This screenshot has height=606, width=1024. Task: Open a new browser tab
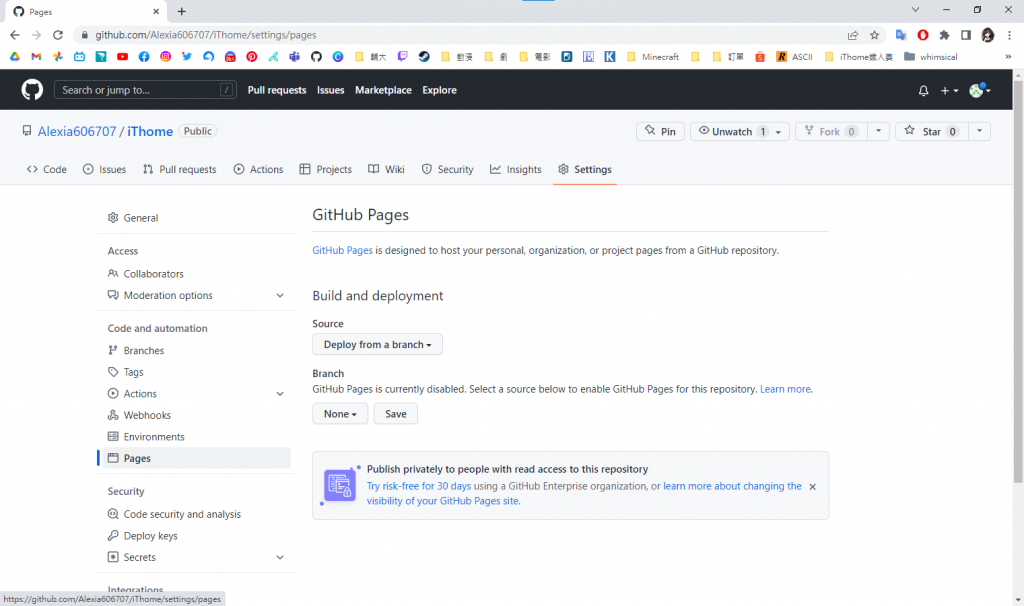point(182,11)
